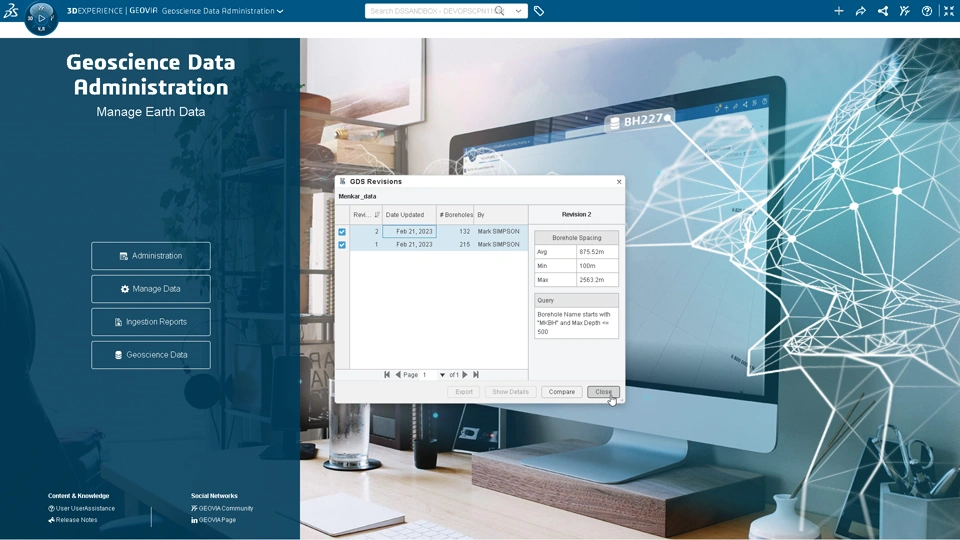
Task: Close the GDS Revisions dialog with X
Action: [619, 182]
